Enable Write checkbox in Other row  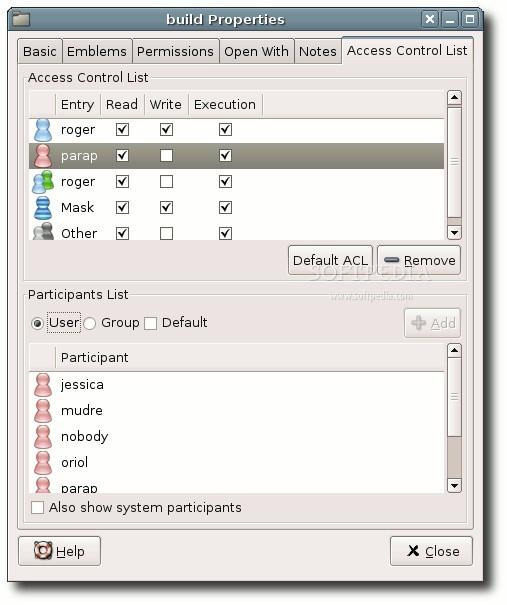[166, 233]
